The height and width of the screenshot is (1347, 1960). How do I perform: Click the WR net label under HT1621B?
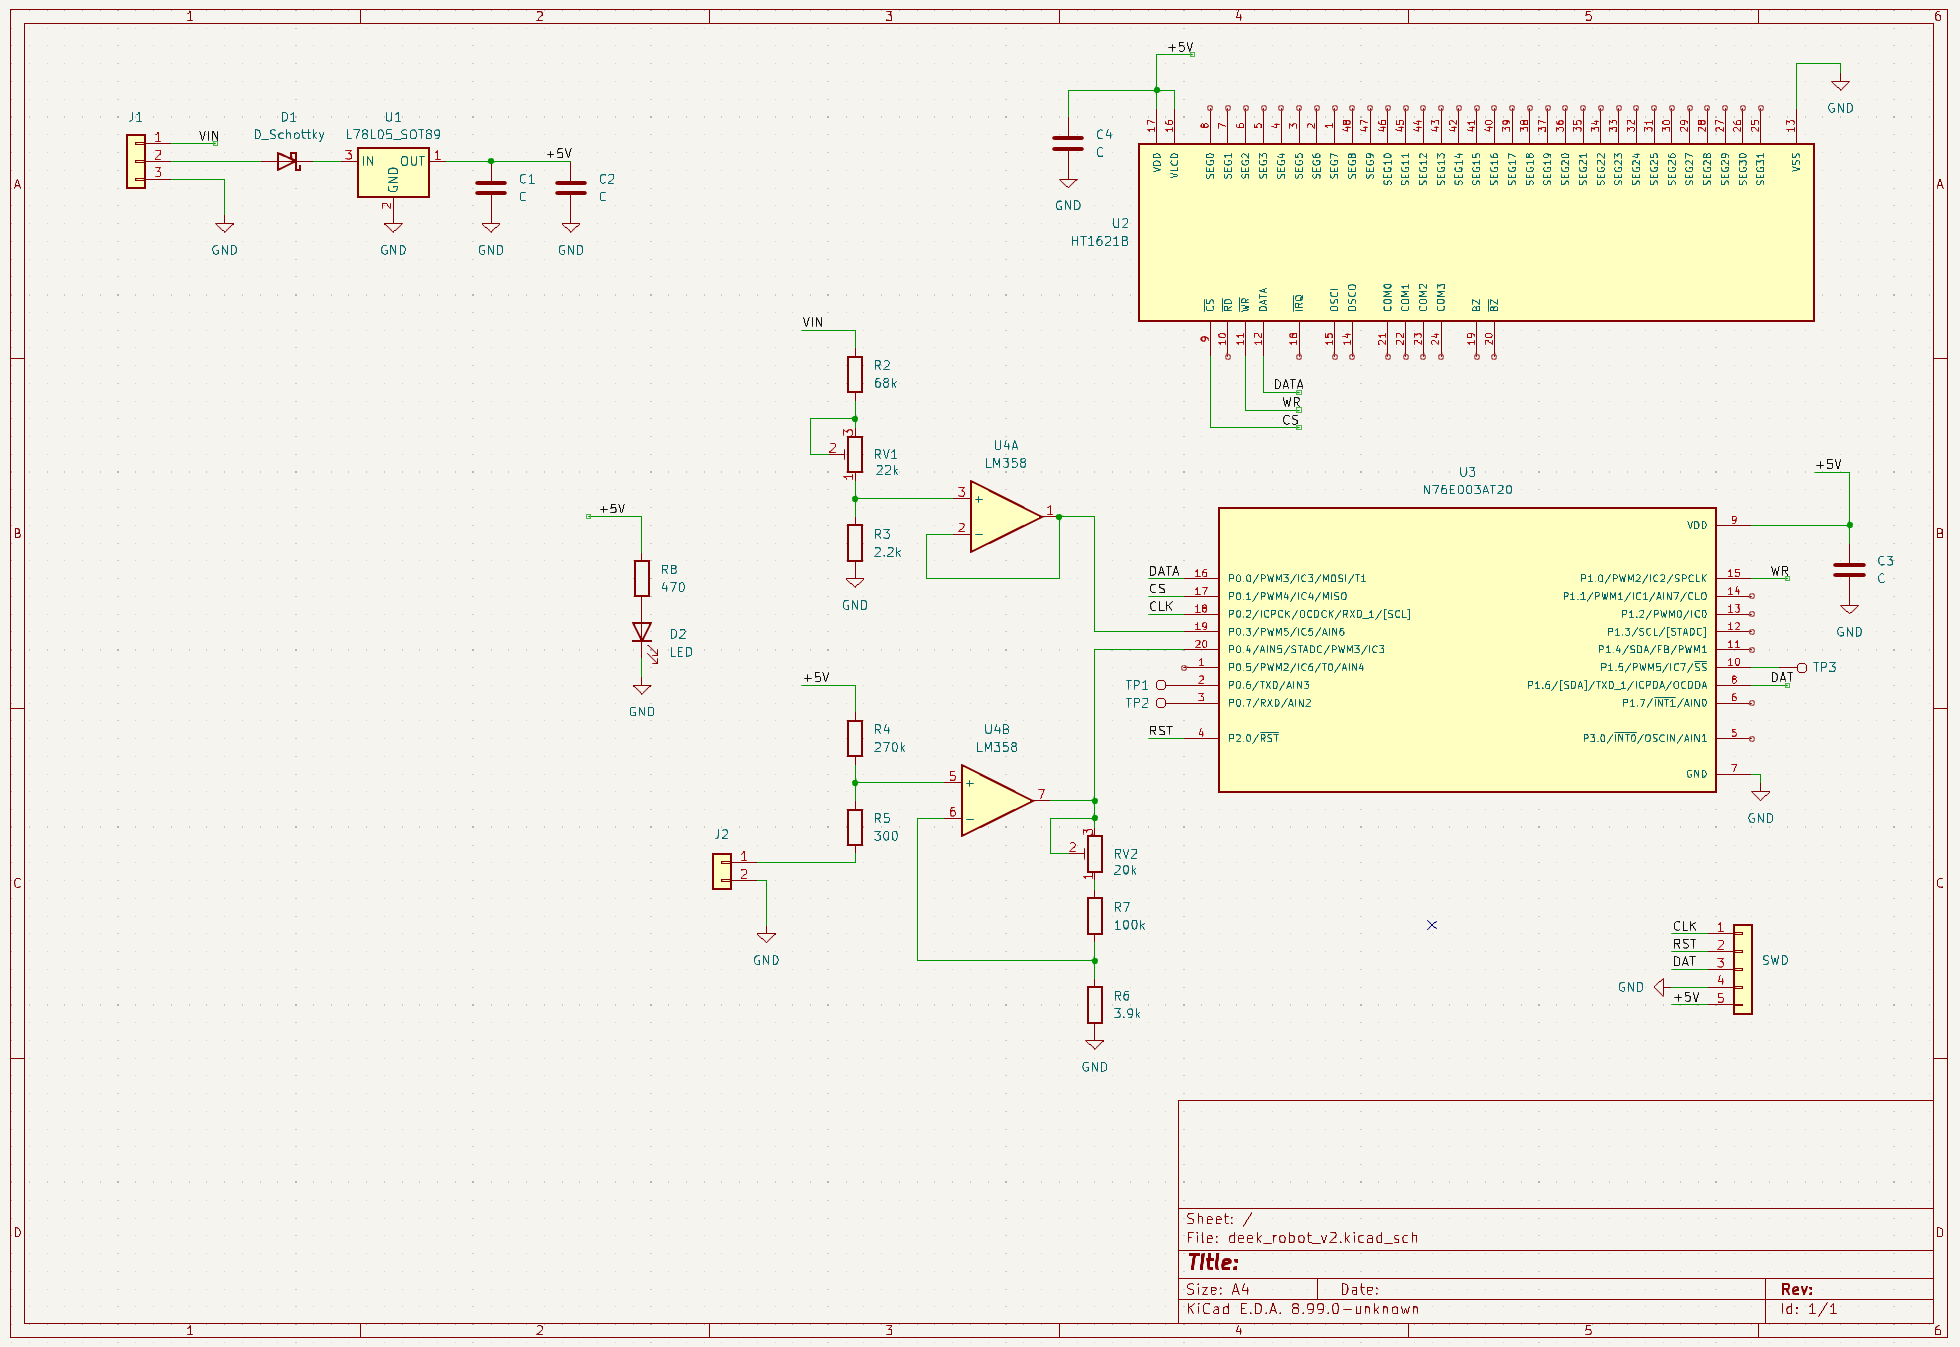click(1291, 402)
